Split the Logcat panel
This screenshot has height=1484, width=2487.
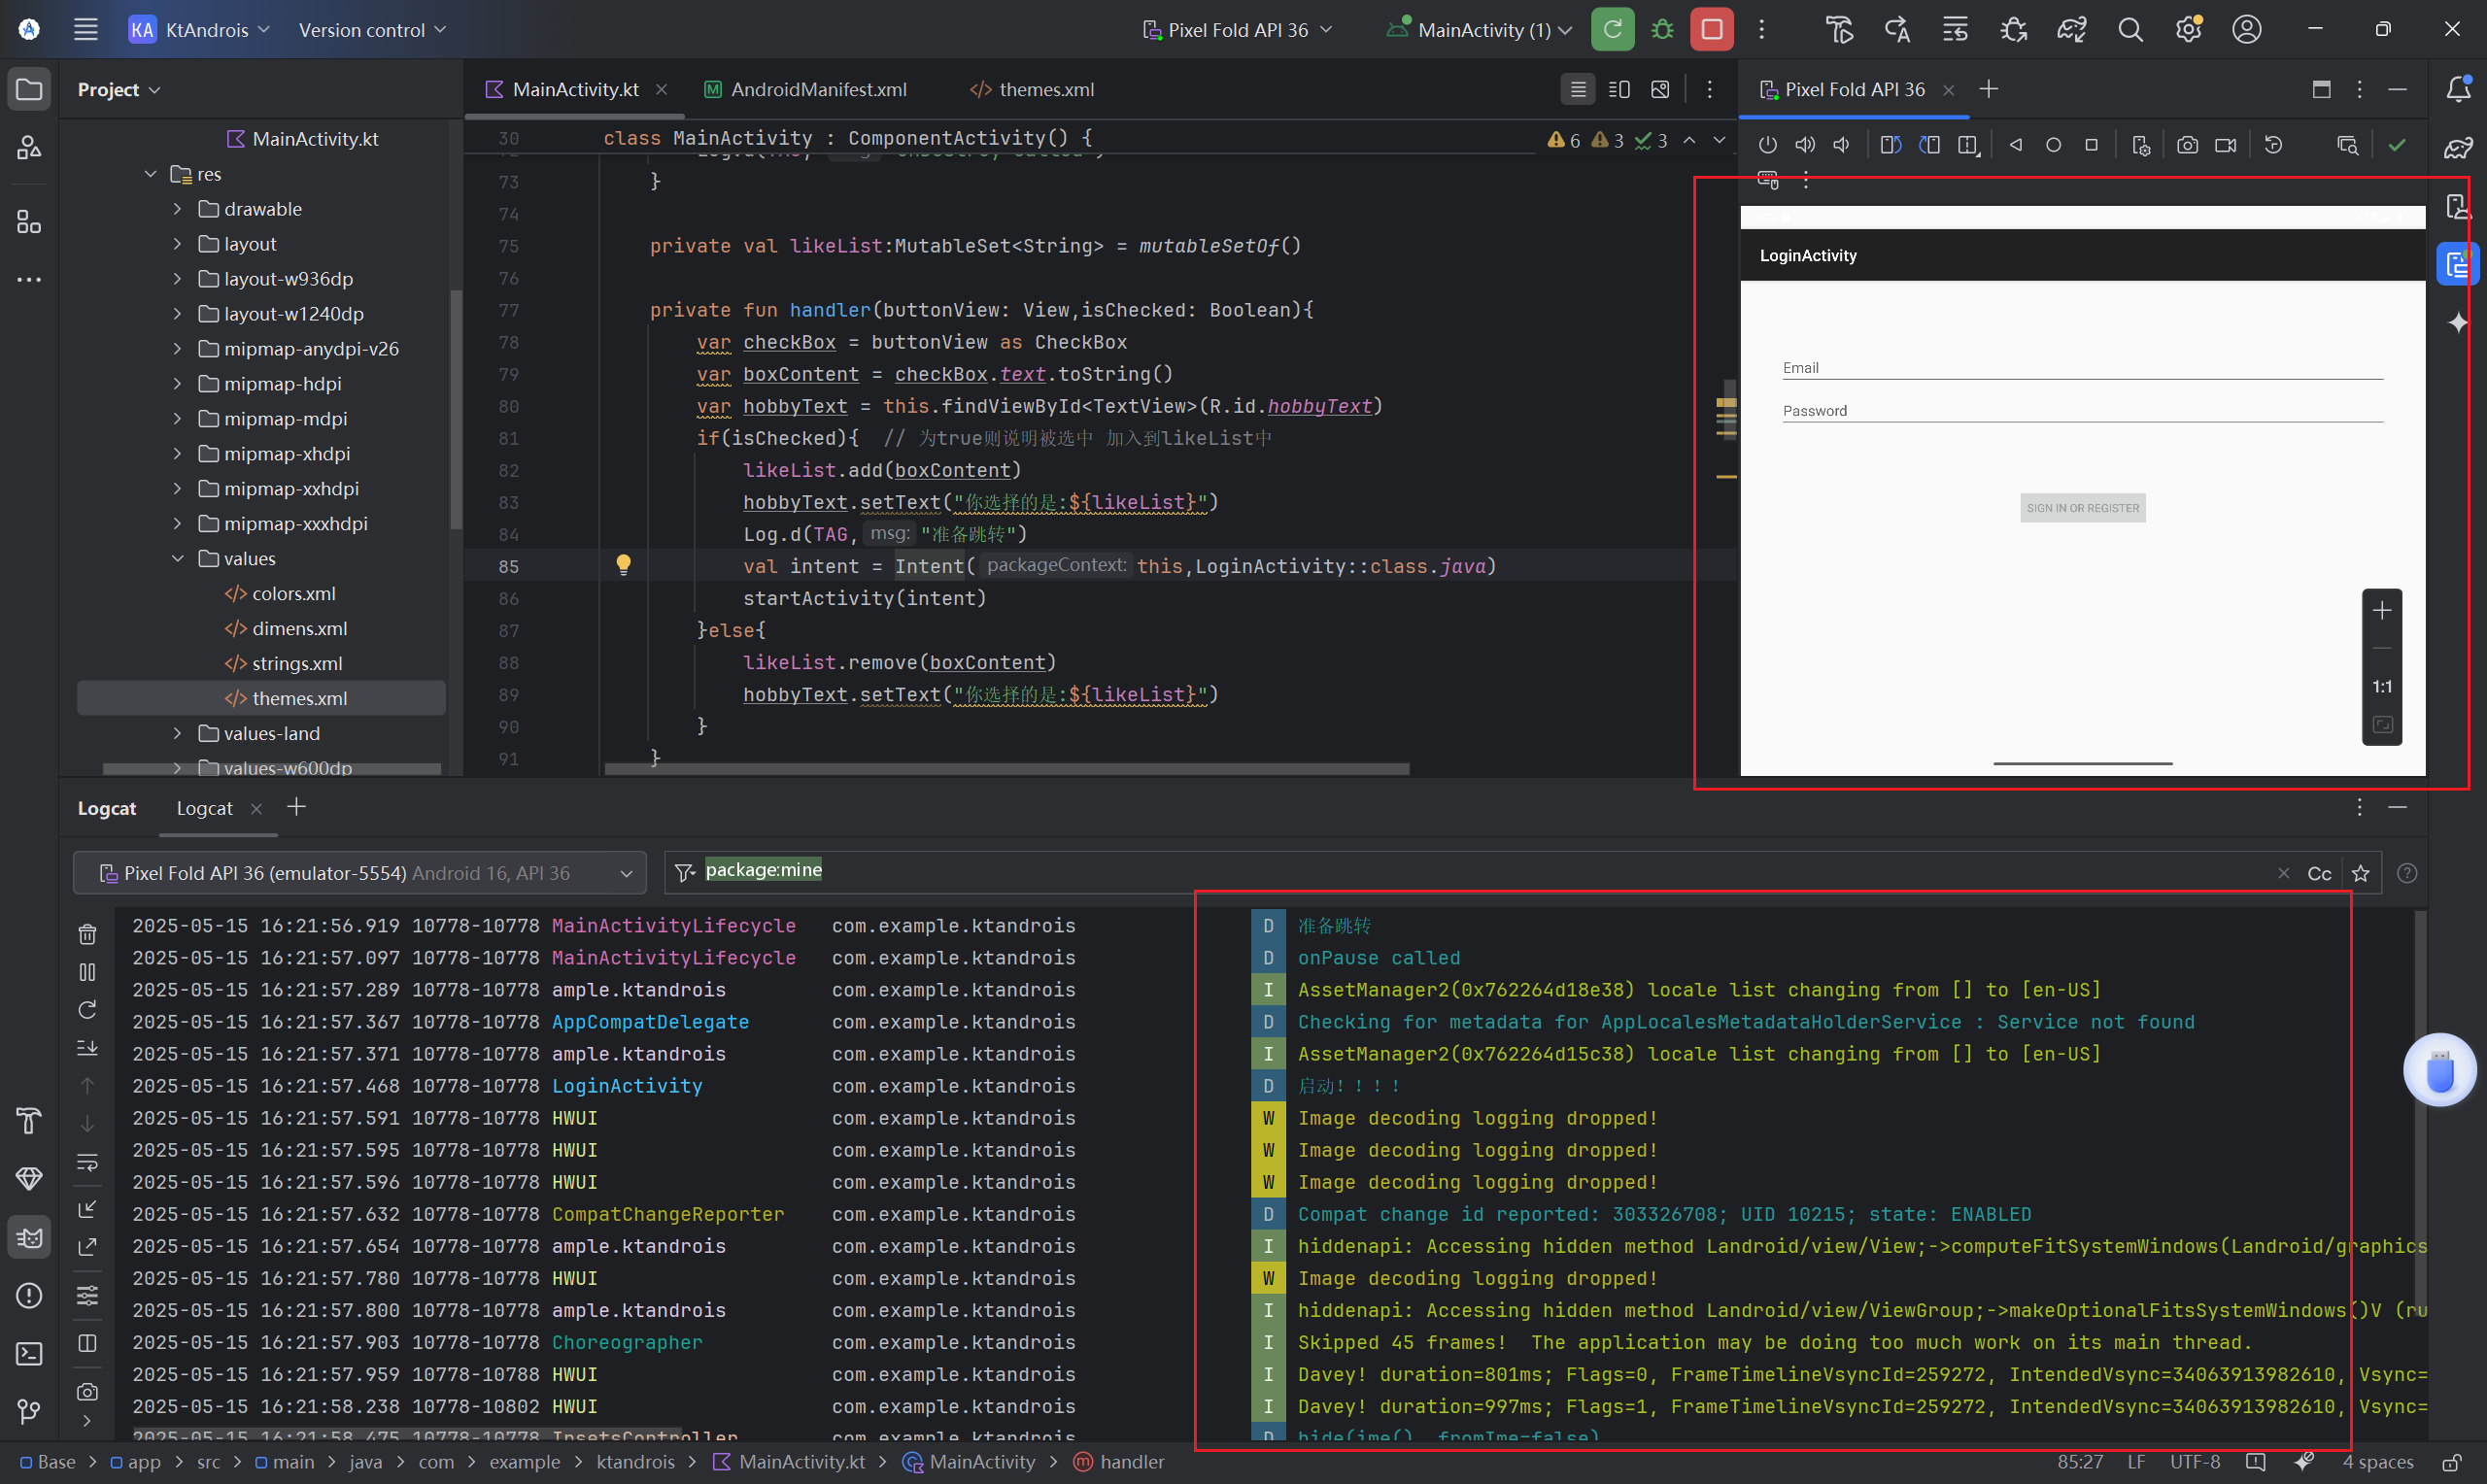point(87,1343)
